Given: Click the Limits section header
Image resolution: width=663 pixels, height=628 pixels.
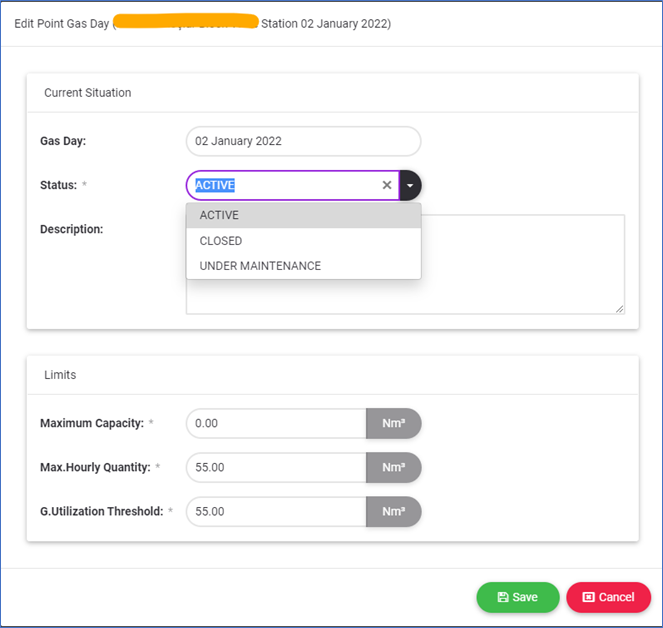Looking at the screenshot, I should [x=60, y=375].
